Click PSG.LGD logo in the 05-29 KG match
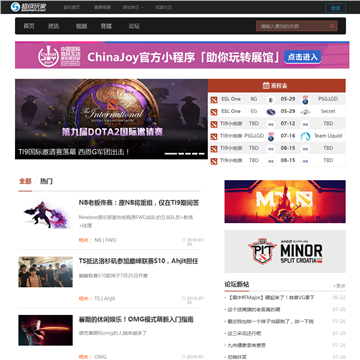The image size is (360, 360). click(x=305, y=99)
